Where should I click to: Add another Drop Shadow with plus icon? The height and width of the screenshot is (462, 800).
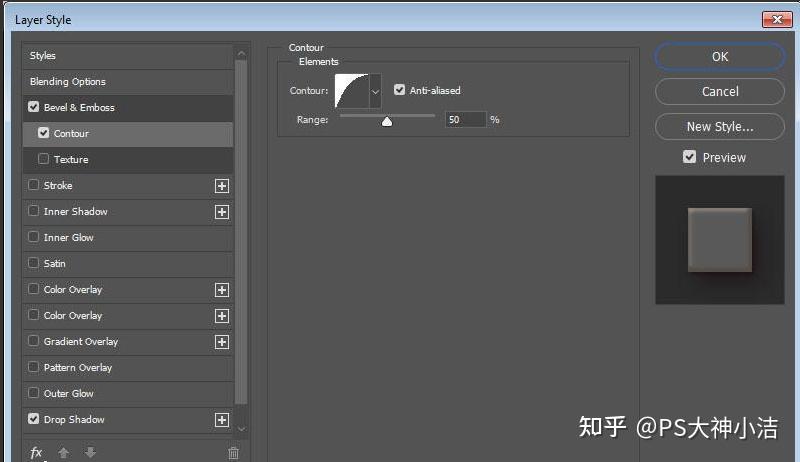[x=221, y=420]
